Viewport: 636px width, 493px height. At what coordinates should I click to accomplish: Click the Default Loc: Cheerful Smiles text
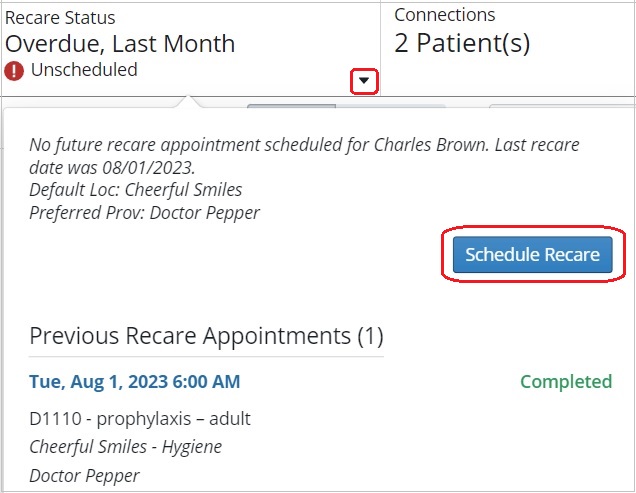point(135,189)
